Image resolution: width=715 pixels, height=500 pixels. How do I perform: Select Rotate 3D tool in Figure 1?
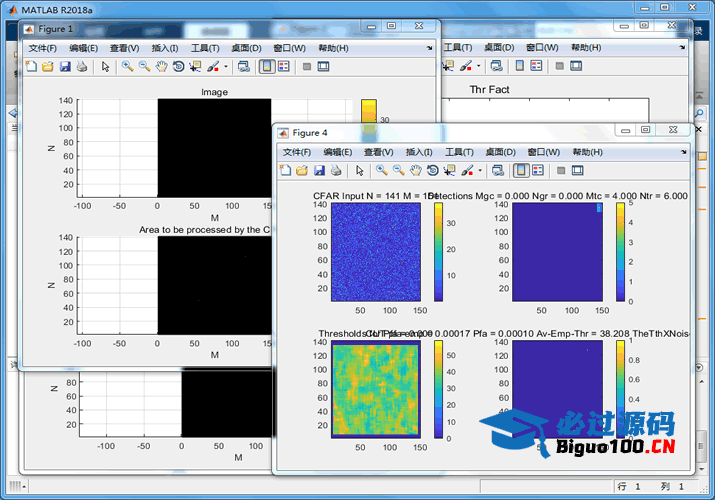pos(178,67)
